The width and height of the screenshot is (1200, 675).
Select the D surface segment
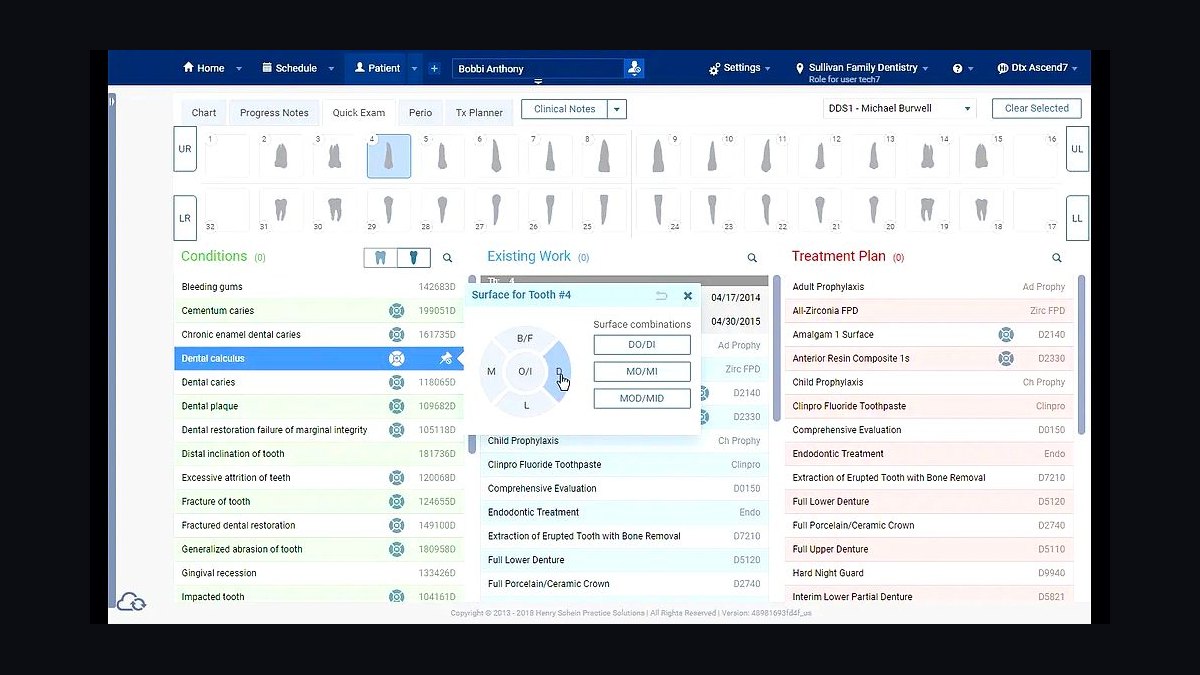click(x=559, y=372)
